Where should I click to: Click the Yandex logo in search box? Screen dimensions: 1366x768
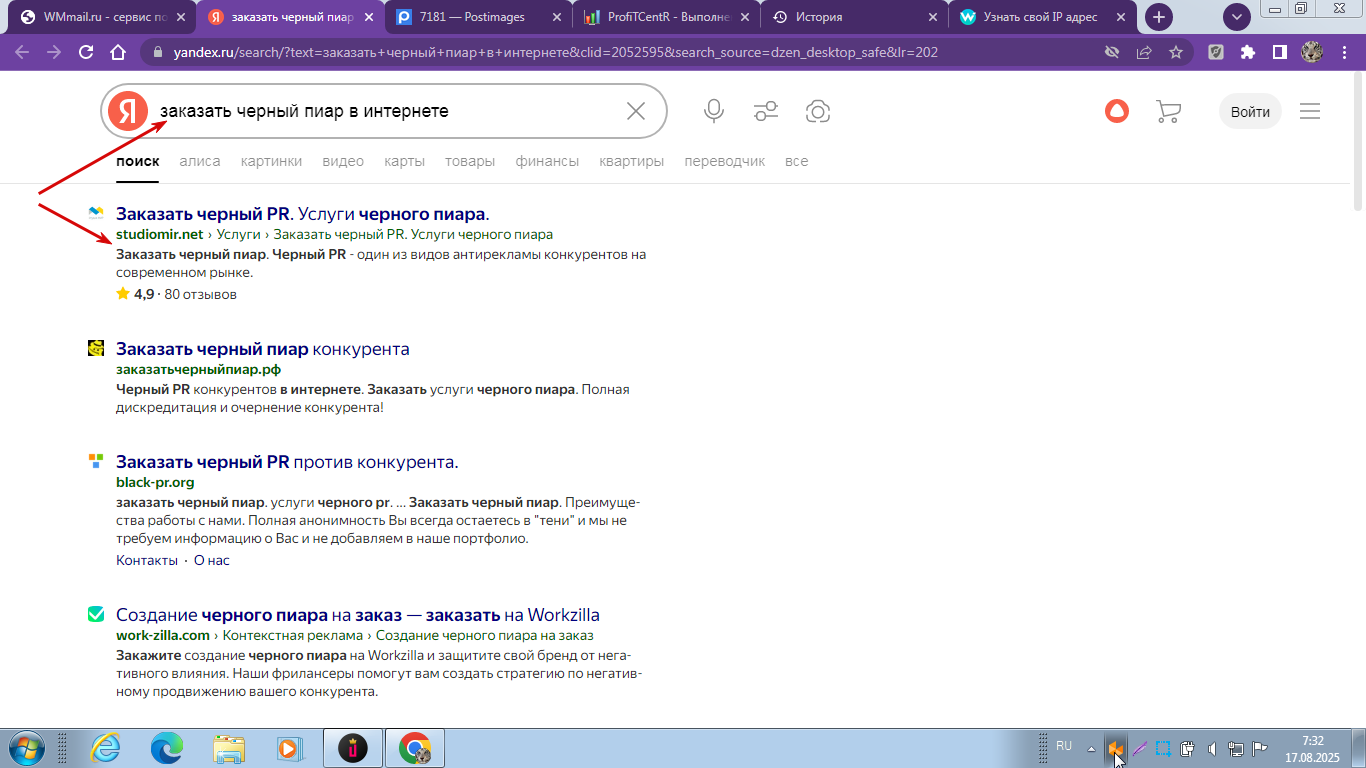(x=126, y=111)
